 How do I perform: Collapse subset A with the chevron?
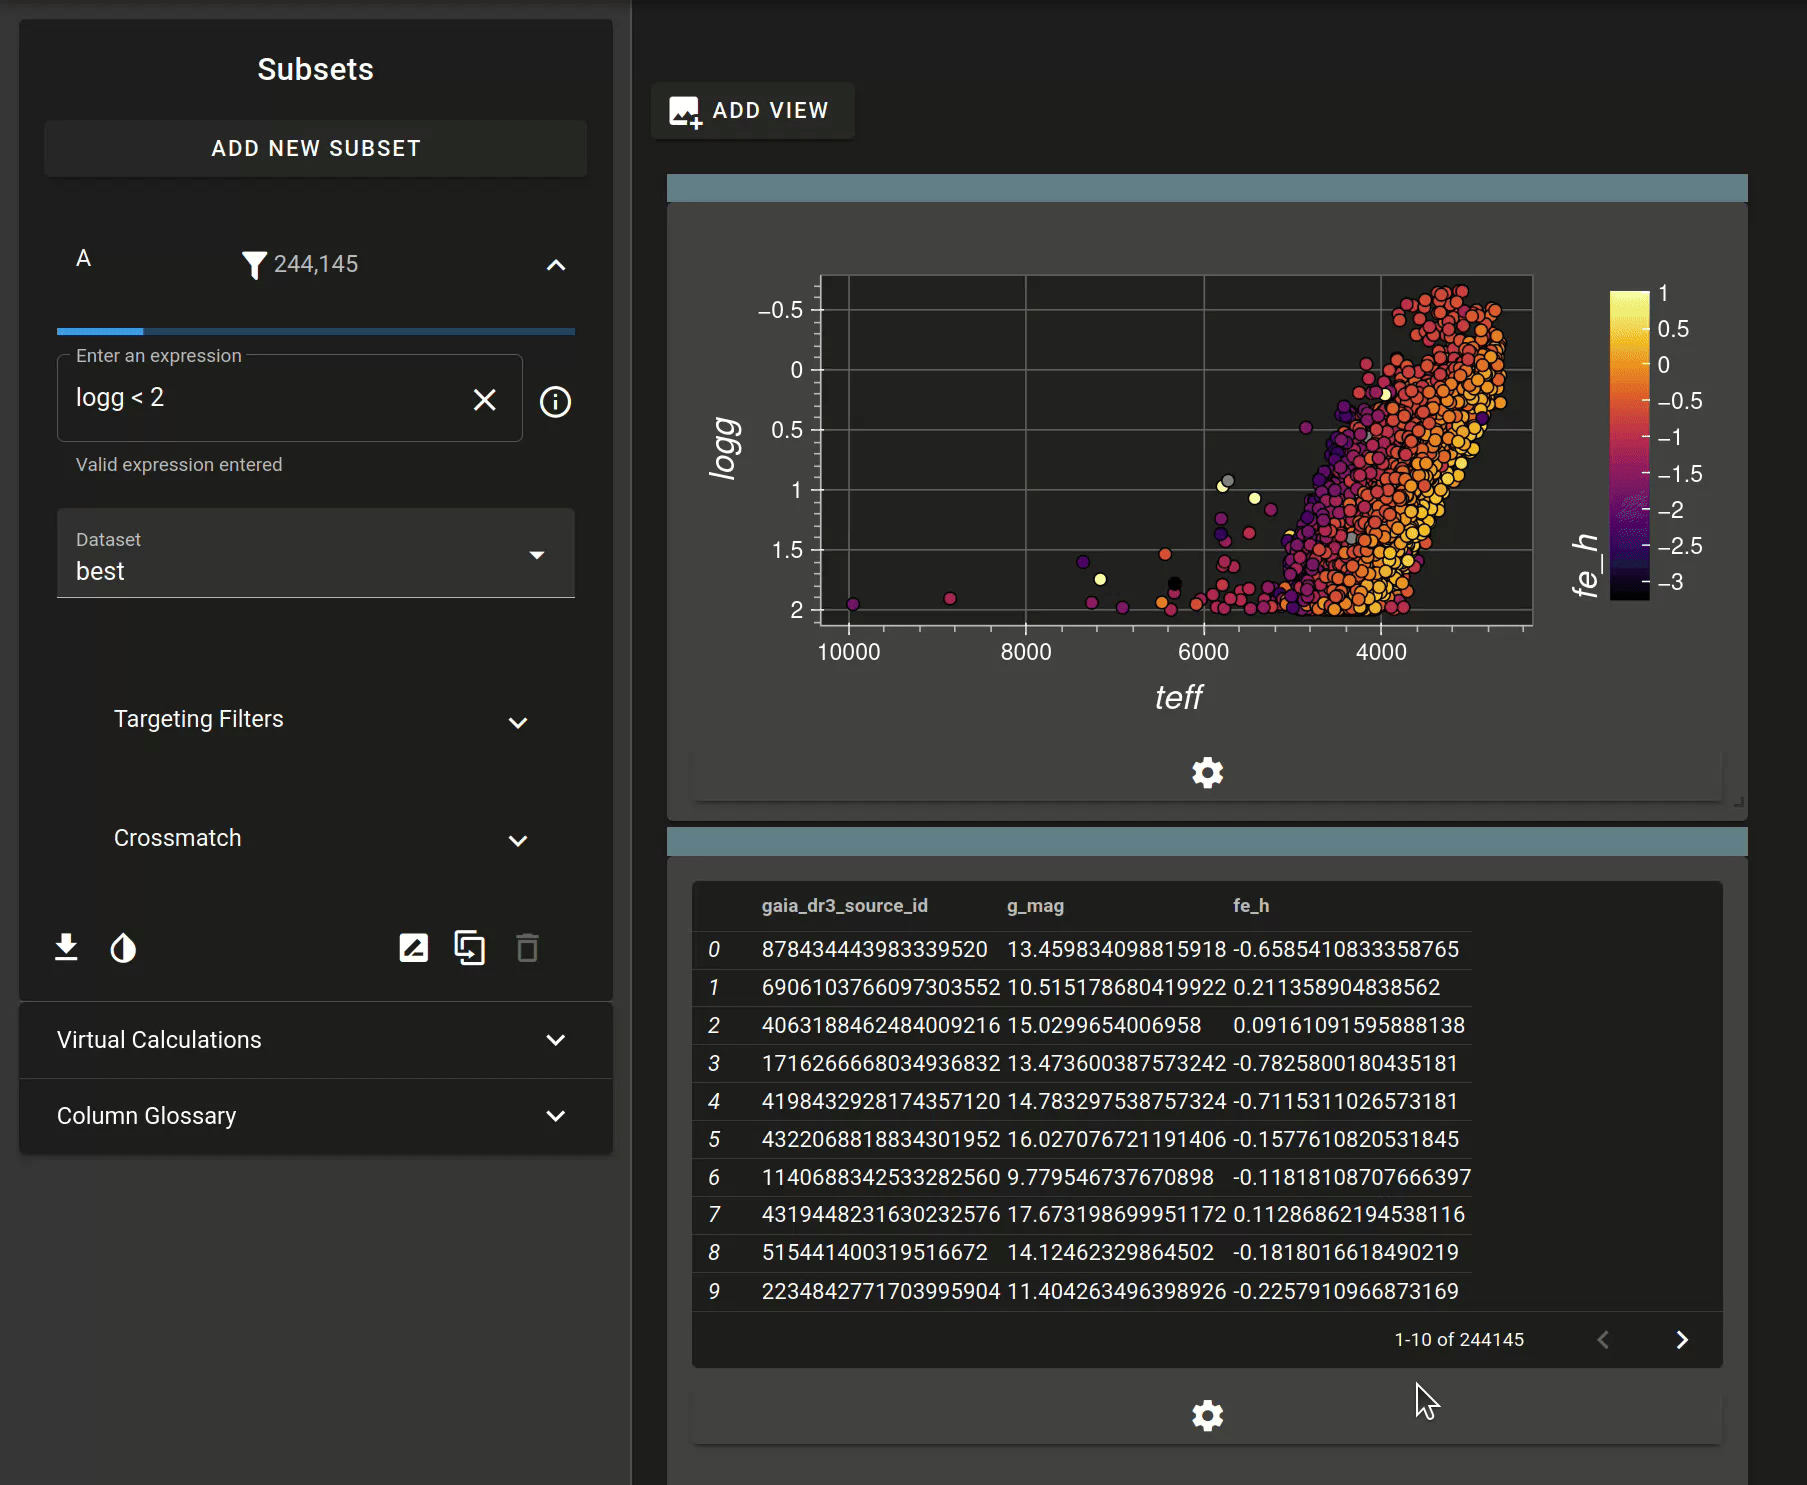pyautogui.click(x=556, y=265)
